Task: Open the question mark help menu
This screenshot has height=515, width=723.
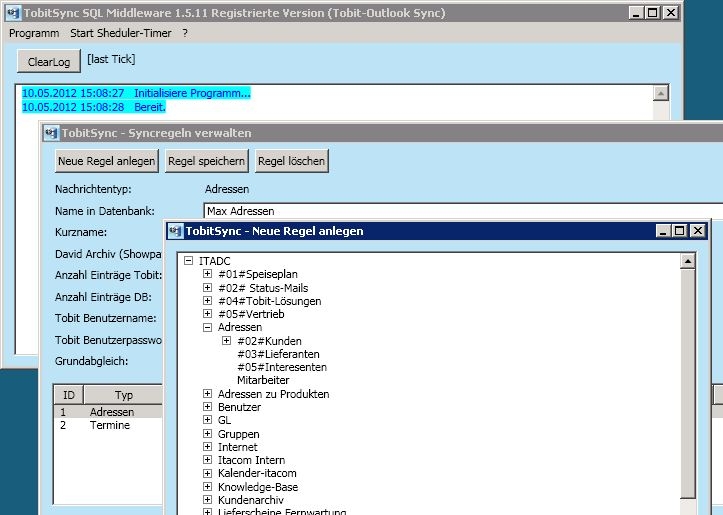Action: (185, 33)
